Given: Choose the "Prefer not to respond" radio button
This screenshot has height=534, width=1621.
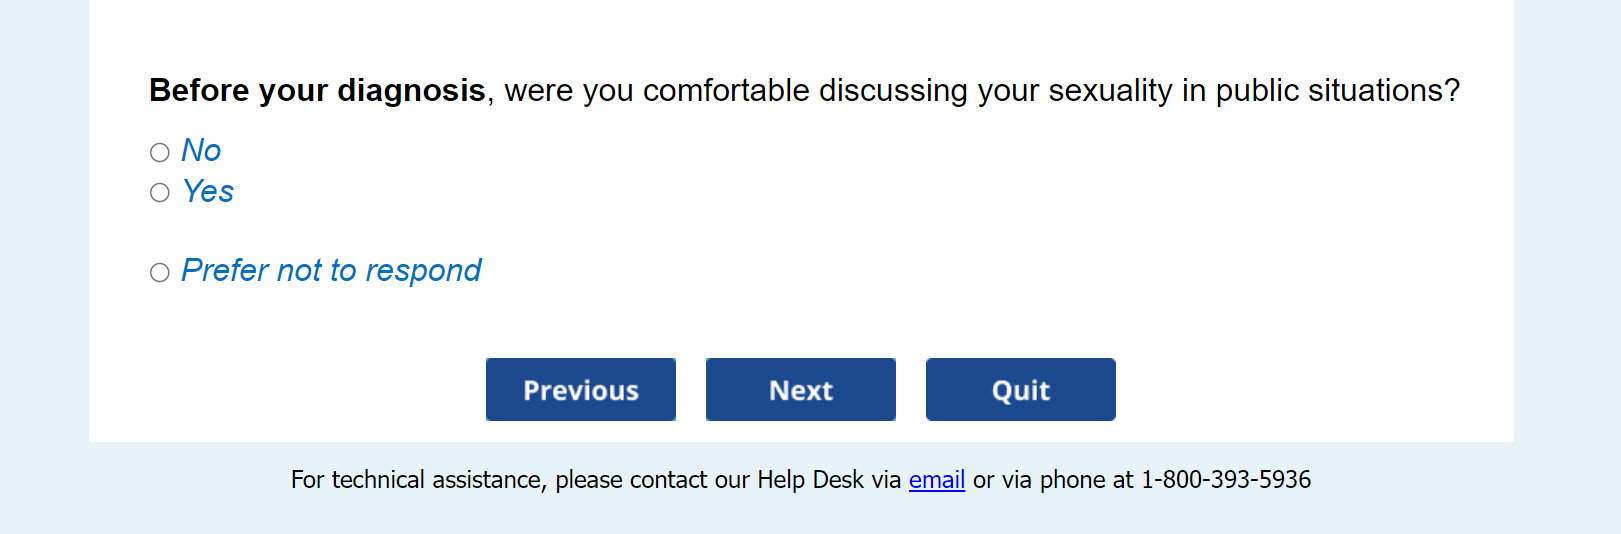Looking at the screenshot, I should coord(160,272).
